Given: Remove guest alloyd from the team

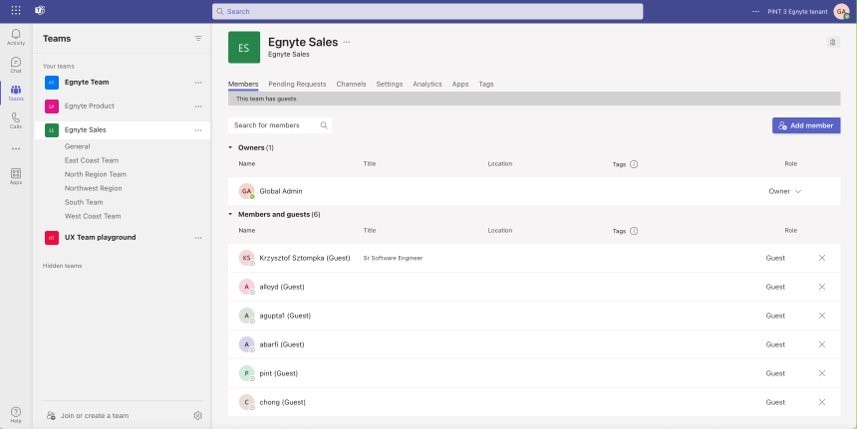Looking at the screenshot, I should coord(822,287).
